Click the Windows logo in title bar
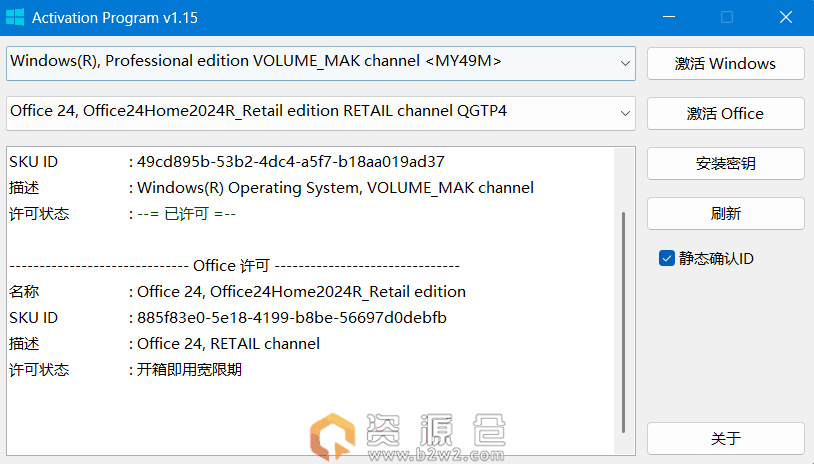The width and height of the screenshot is (814, 464). (15, 17)
